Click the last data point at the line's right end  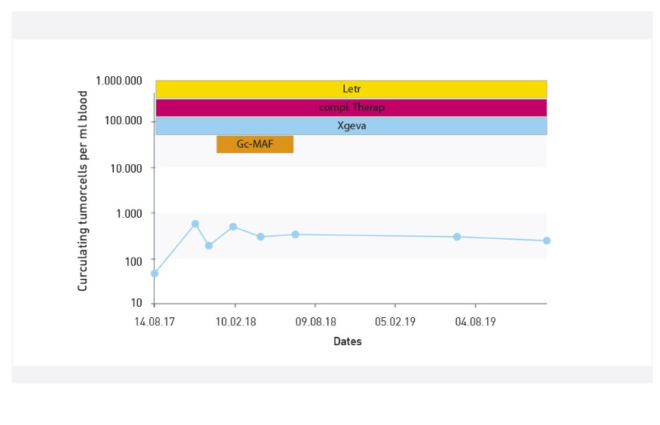pos(547,240)
